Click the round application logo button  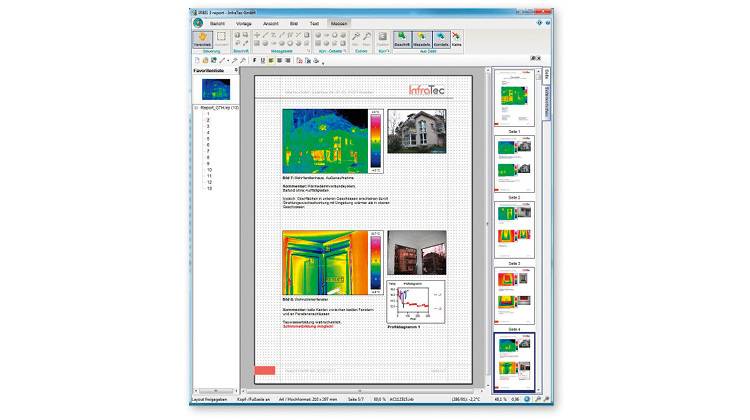(x=197, y=21)
